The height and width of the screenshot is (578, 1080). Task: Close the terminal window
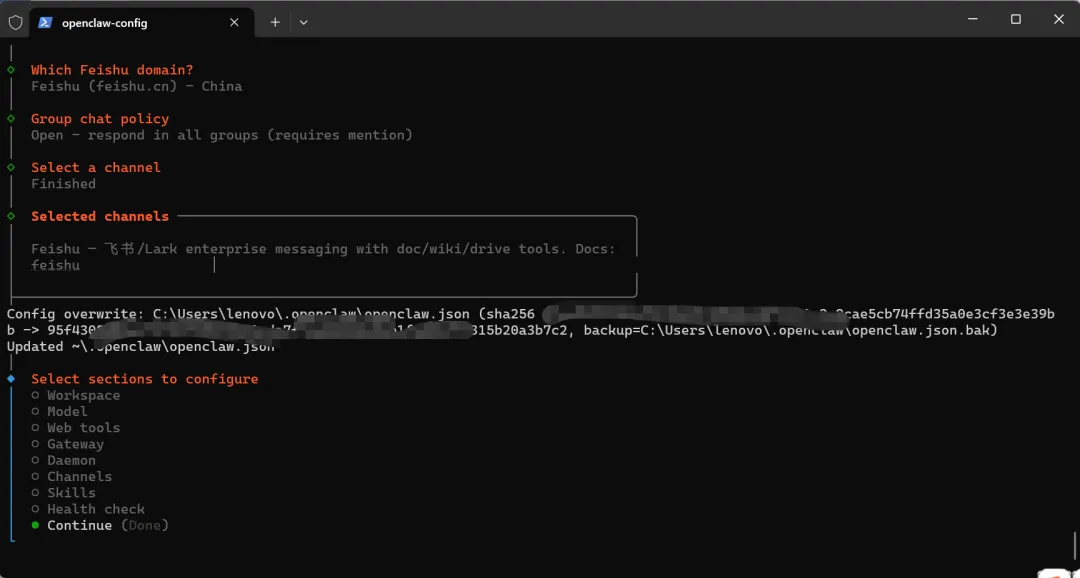pos(1059,19)
